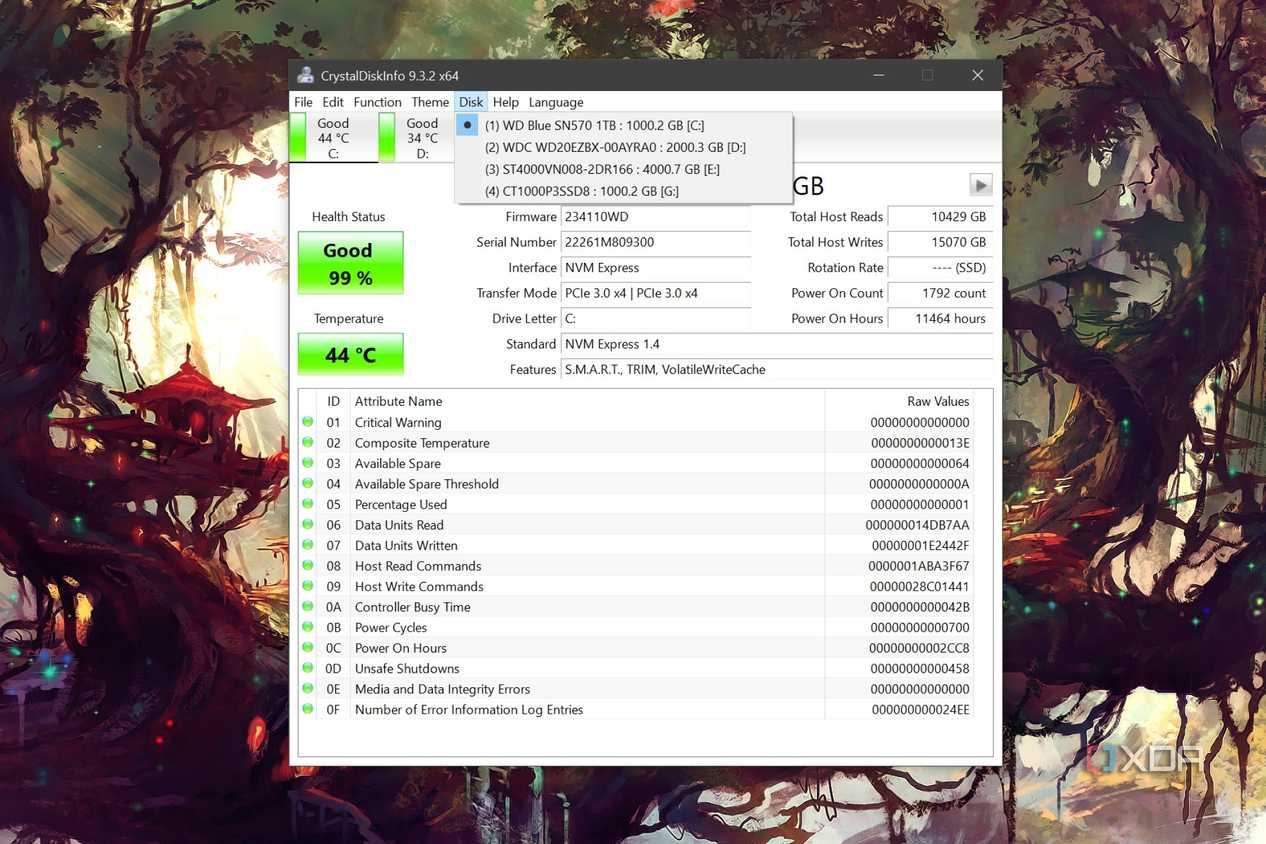Select ST4000VN008-2DR166 disk entry
Screen dimensions: 1266x844
(x=624, y=169)
